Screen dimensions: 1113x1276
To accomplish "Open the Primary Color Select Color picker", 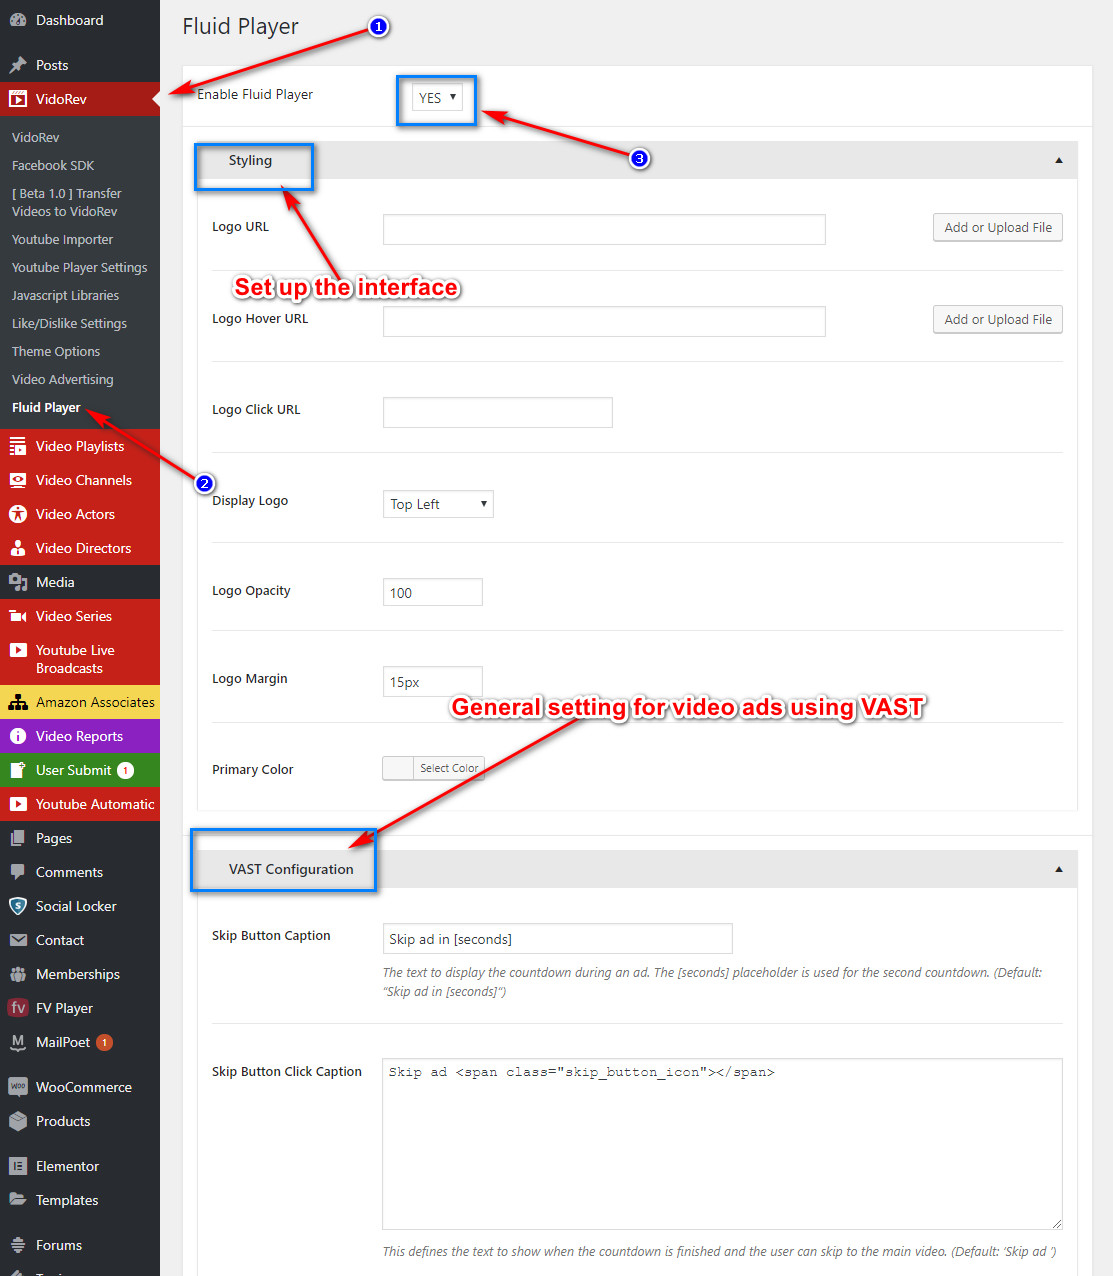I will (x=434, y=768).
